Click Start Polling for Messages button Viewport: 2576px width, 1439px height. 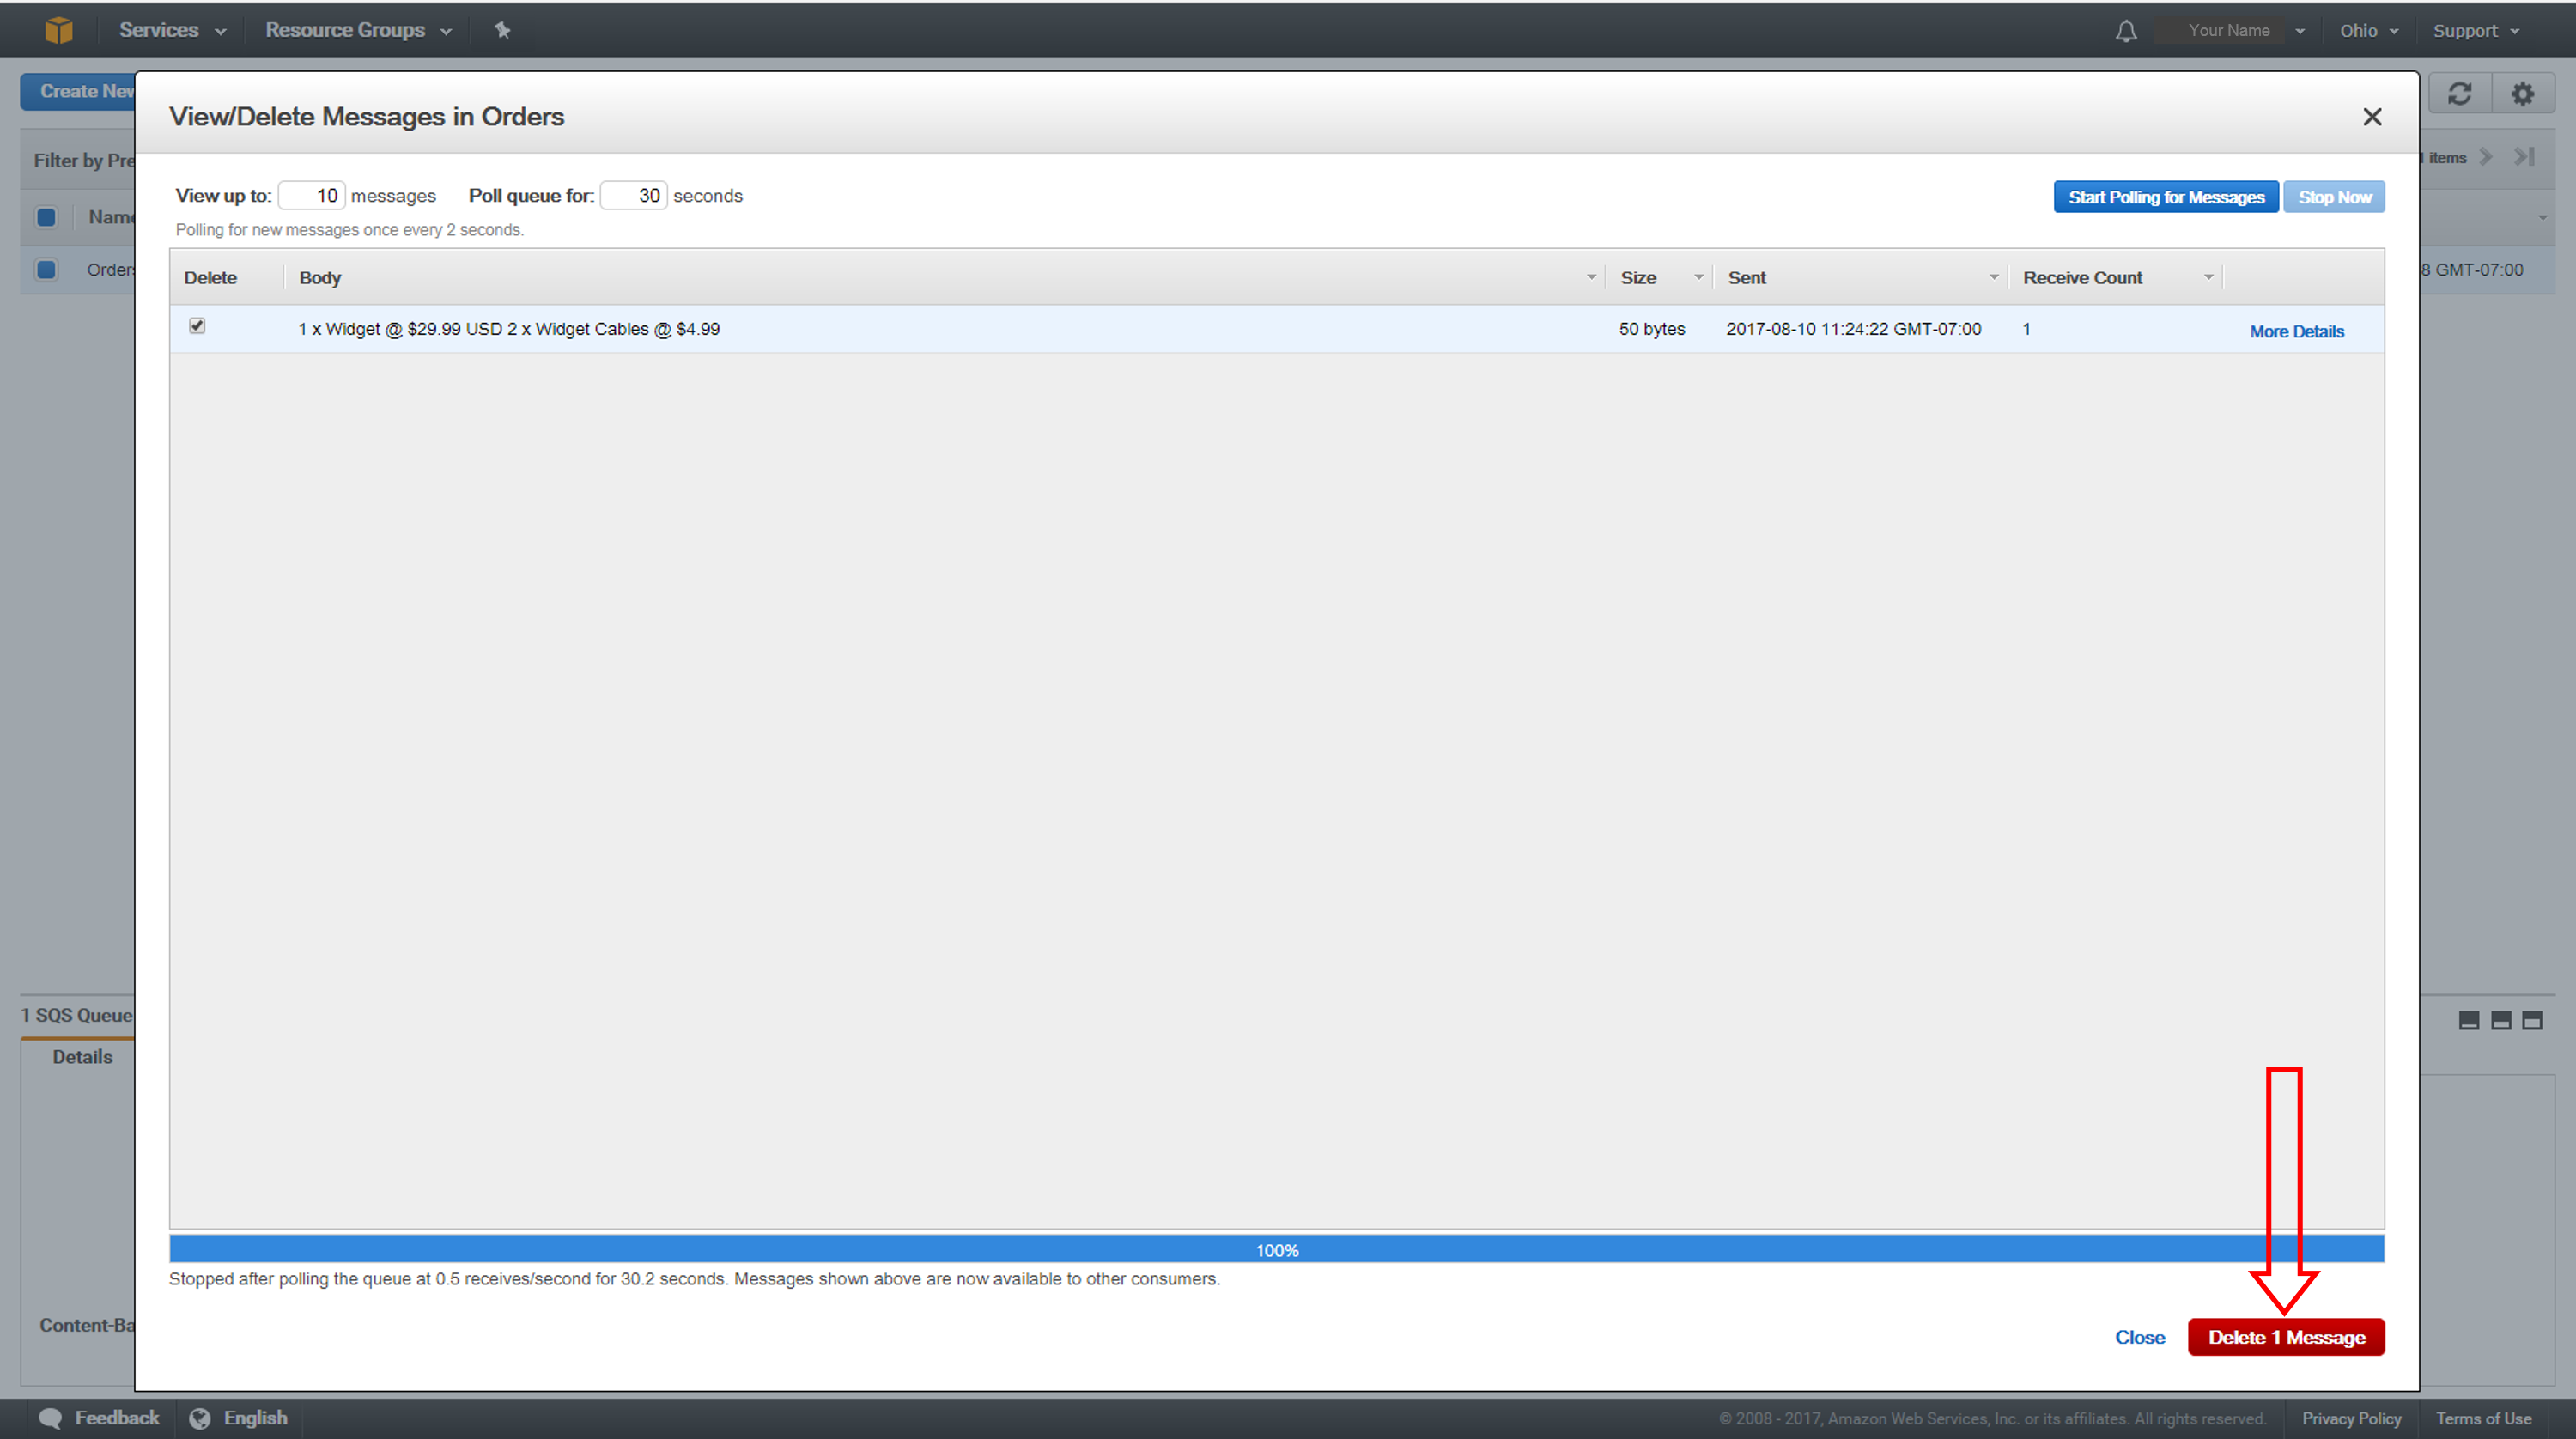coord(2166,197)
